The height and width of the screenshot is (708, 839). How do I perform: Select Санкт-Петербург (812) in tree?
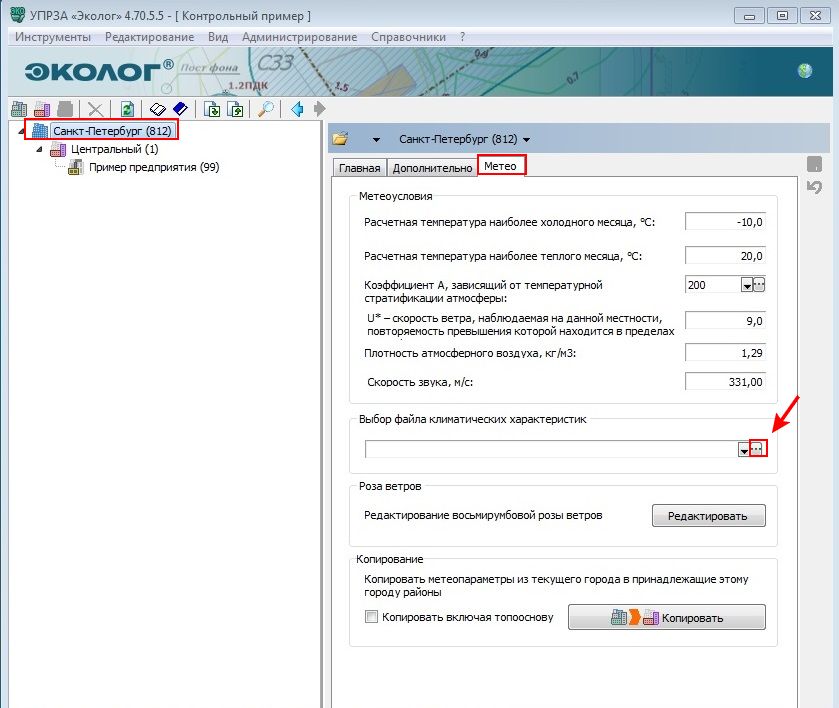(112, 131)
